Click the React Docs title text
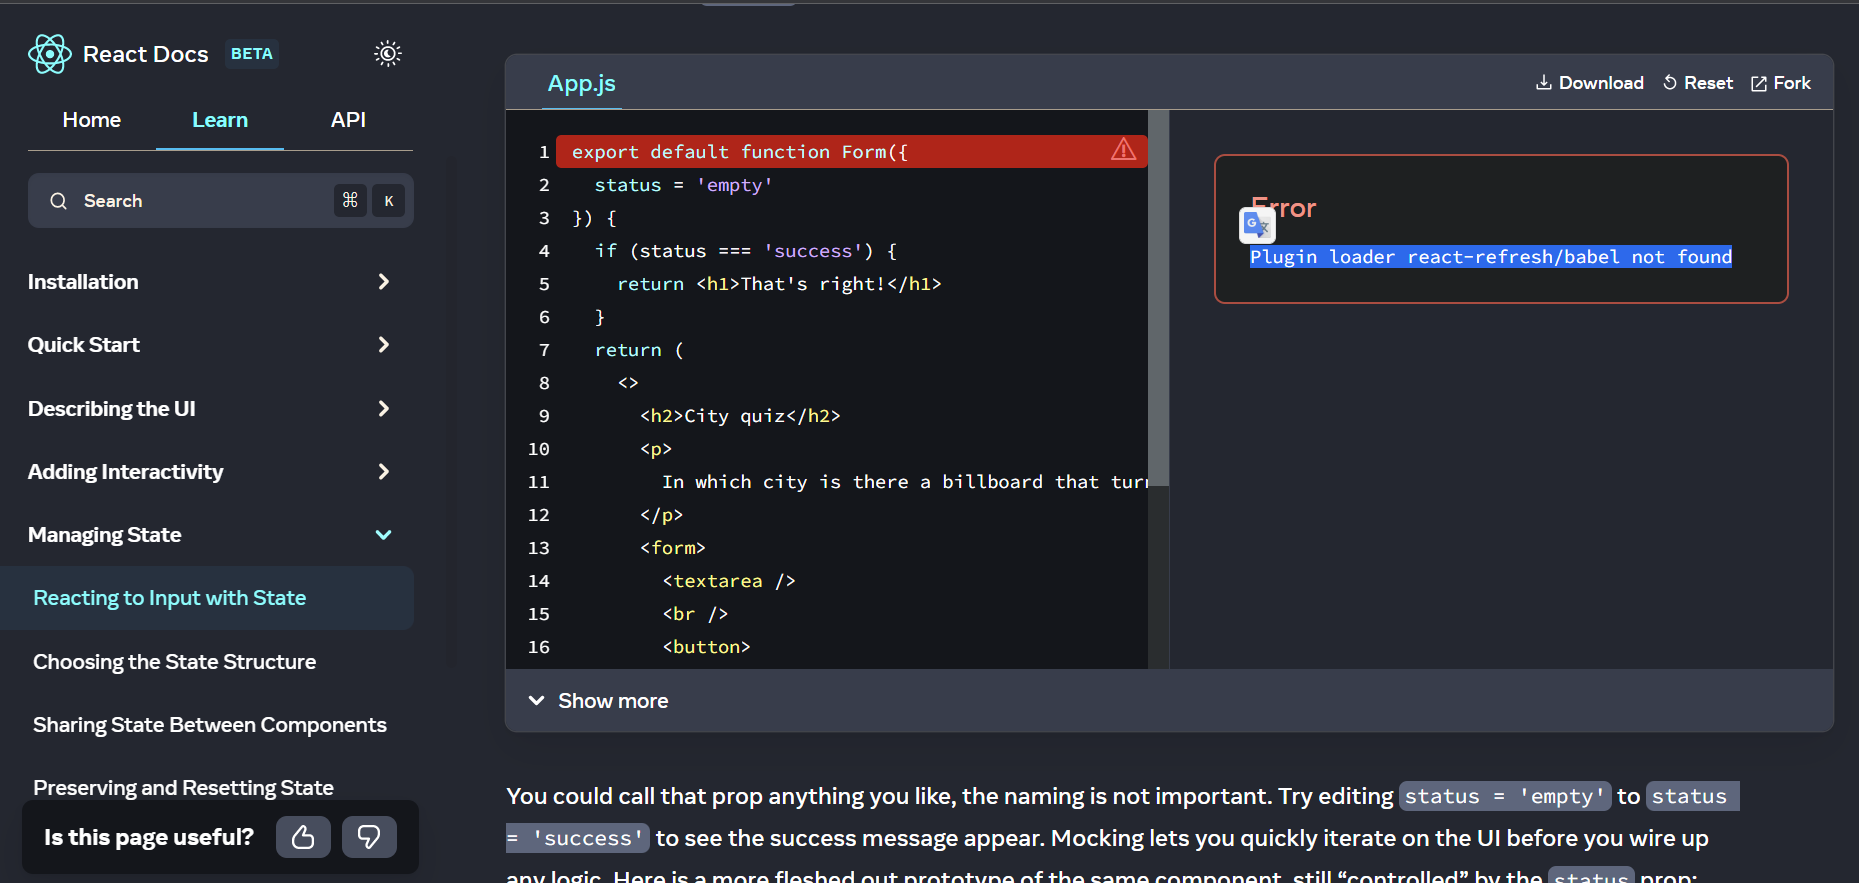1859x883 pixels. point(146,54)
